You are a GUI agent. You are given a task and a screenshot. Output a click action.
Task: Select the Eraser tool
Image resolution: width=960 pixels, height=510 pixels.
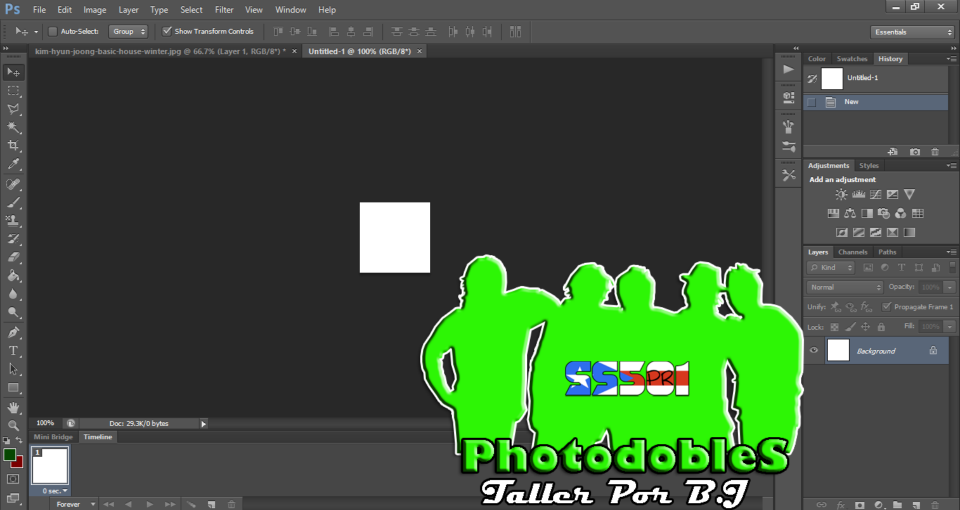[13, 257]
